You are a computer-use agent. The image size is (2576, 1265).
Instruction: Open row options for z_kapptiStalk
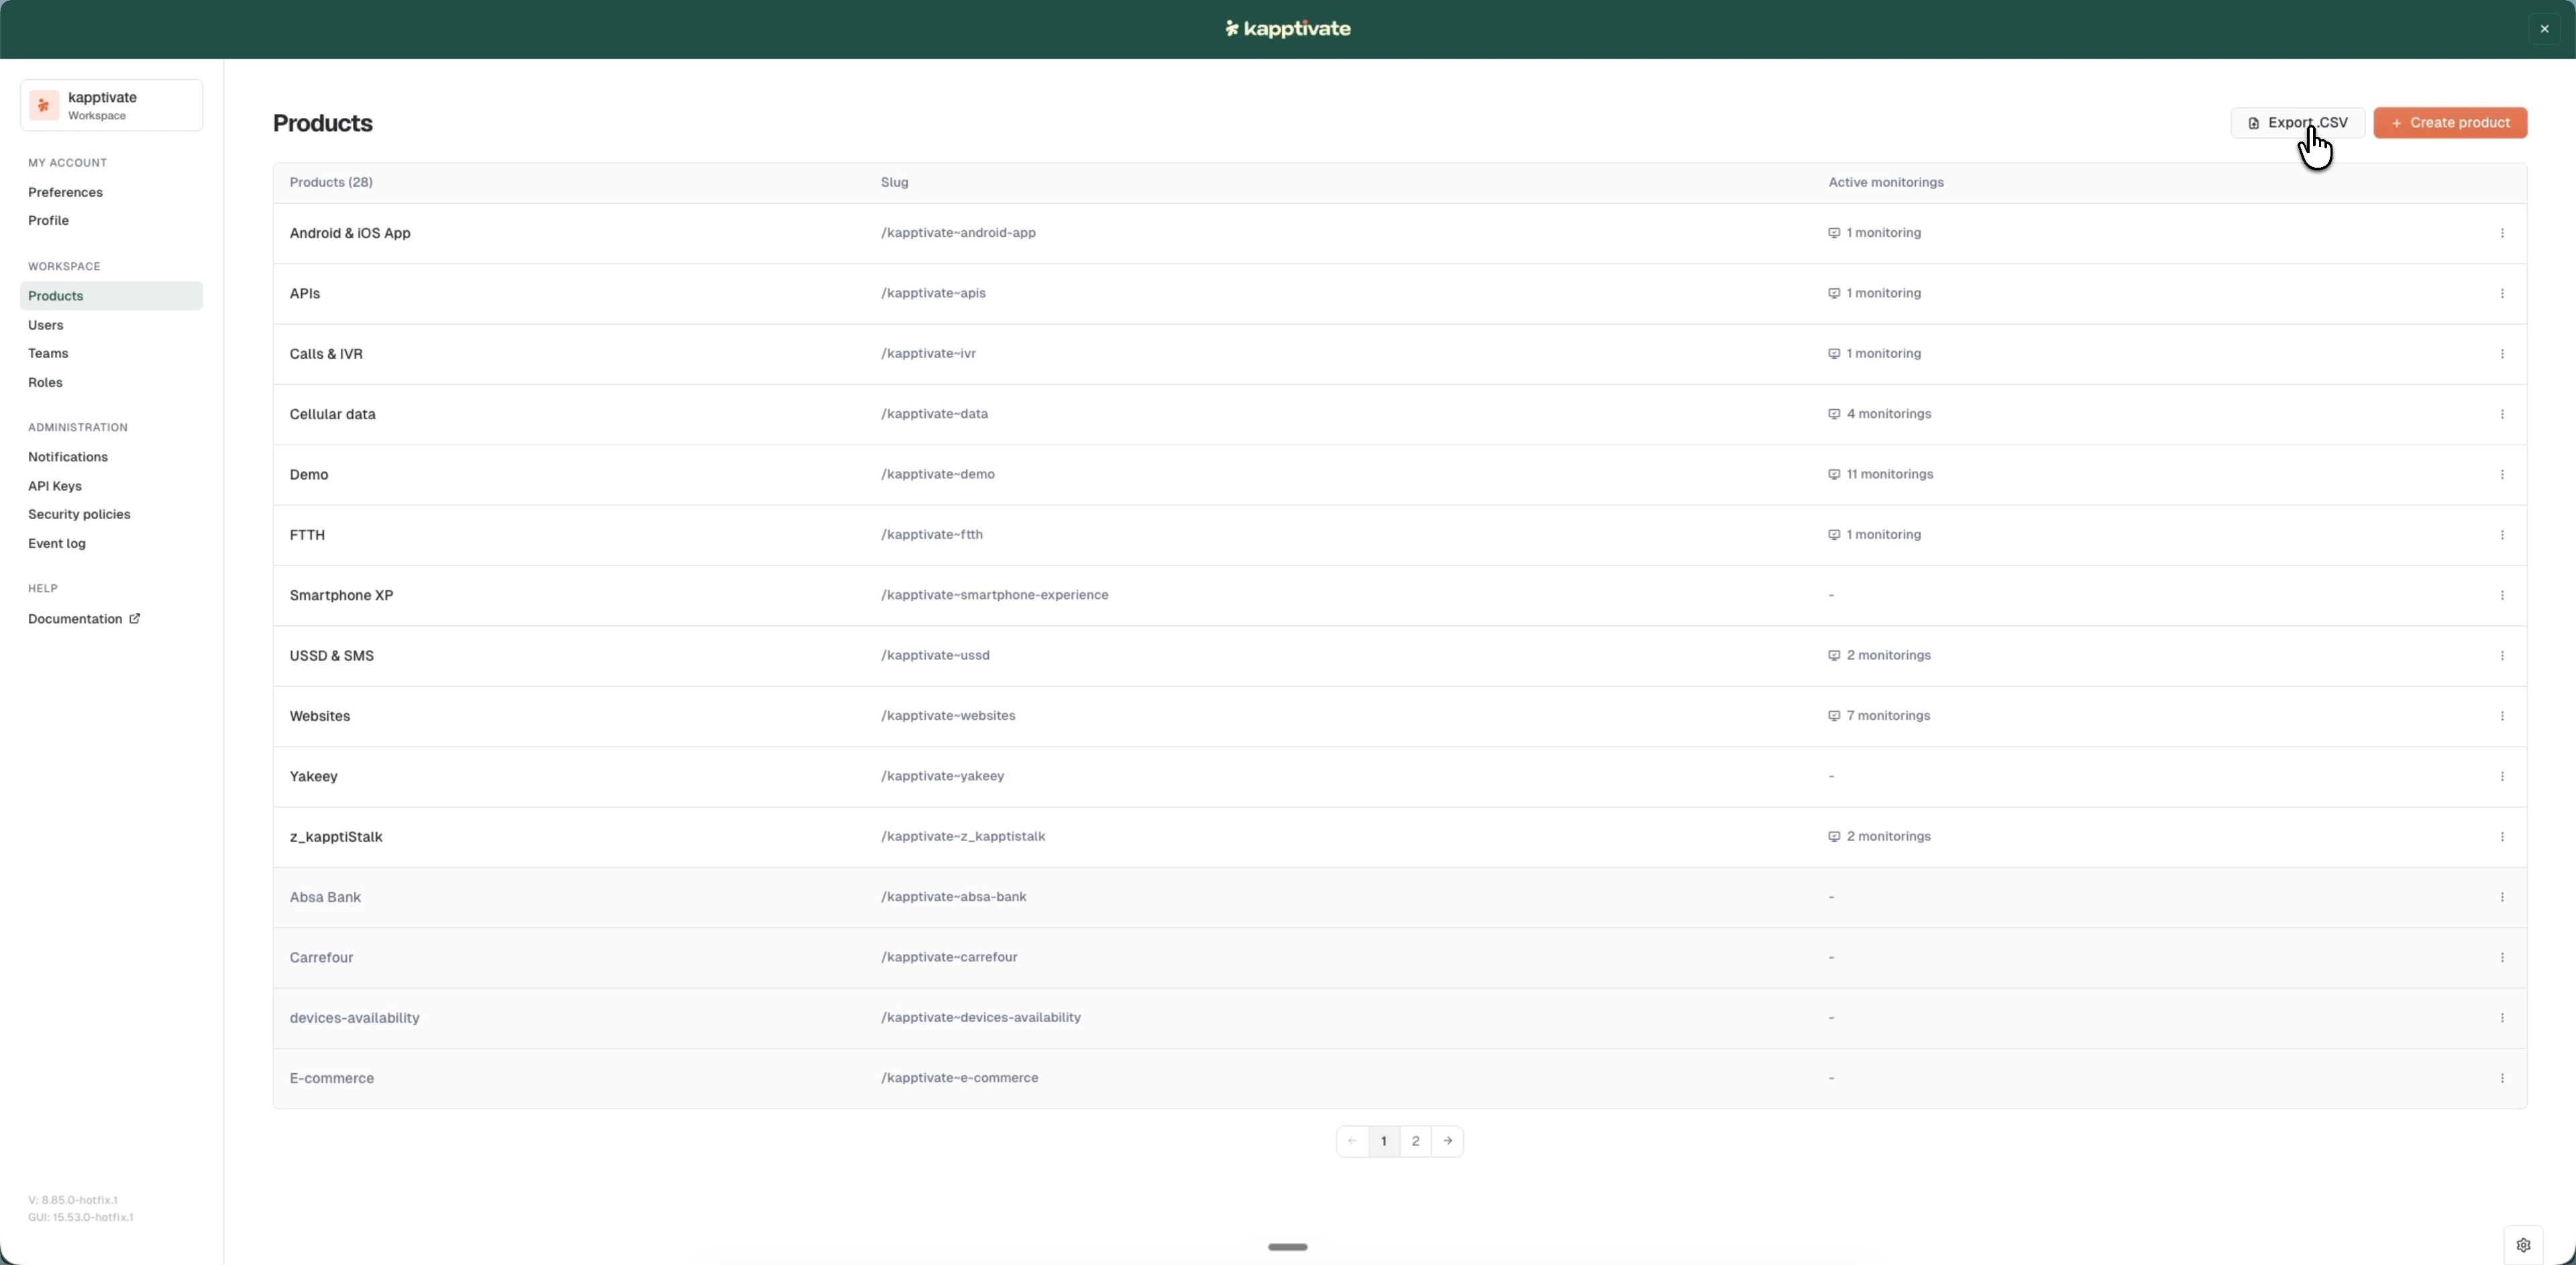tap(2502, 837)
